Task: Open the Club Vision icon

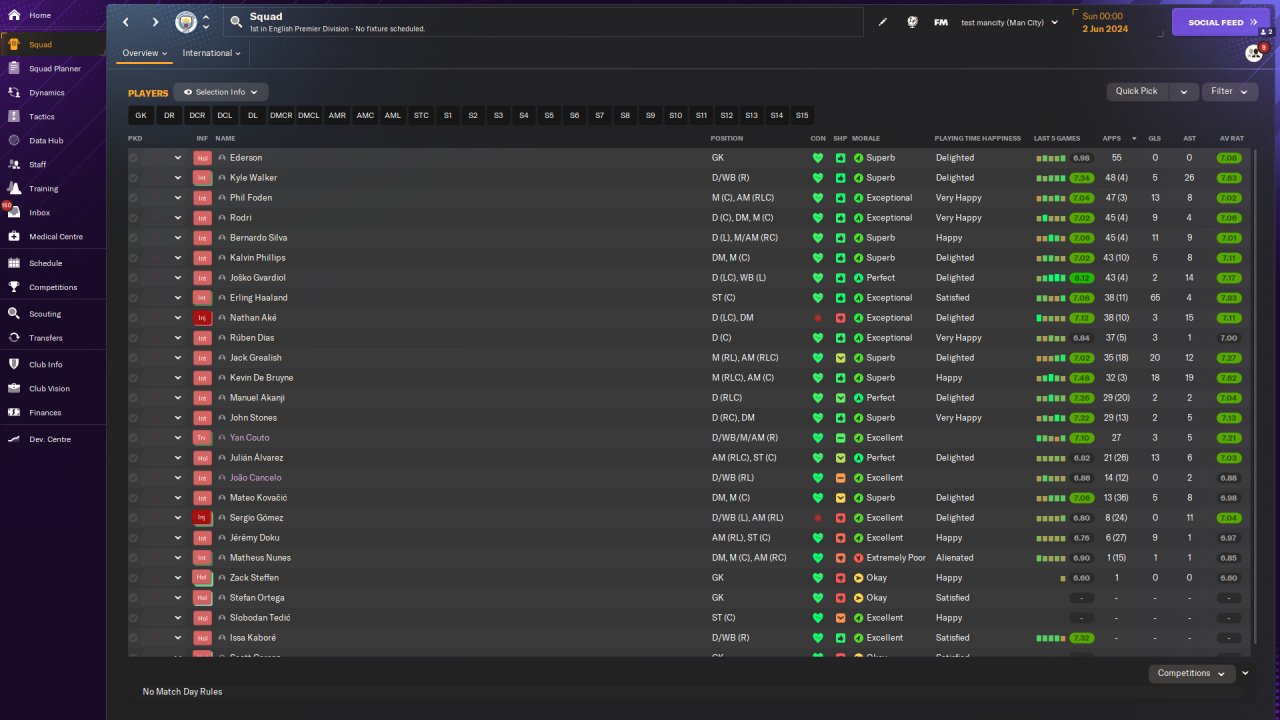Action: click(x=14, y=388)
